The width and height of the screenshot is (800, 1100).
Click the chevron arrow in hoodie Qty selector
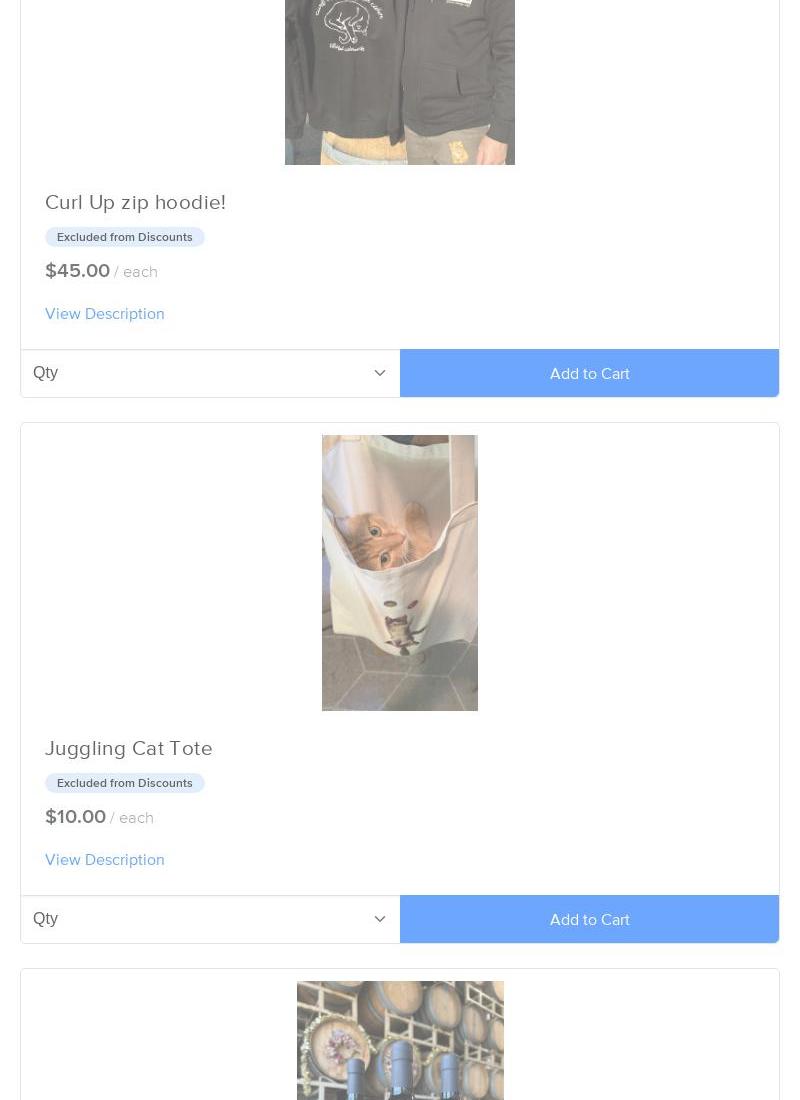380,373
